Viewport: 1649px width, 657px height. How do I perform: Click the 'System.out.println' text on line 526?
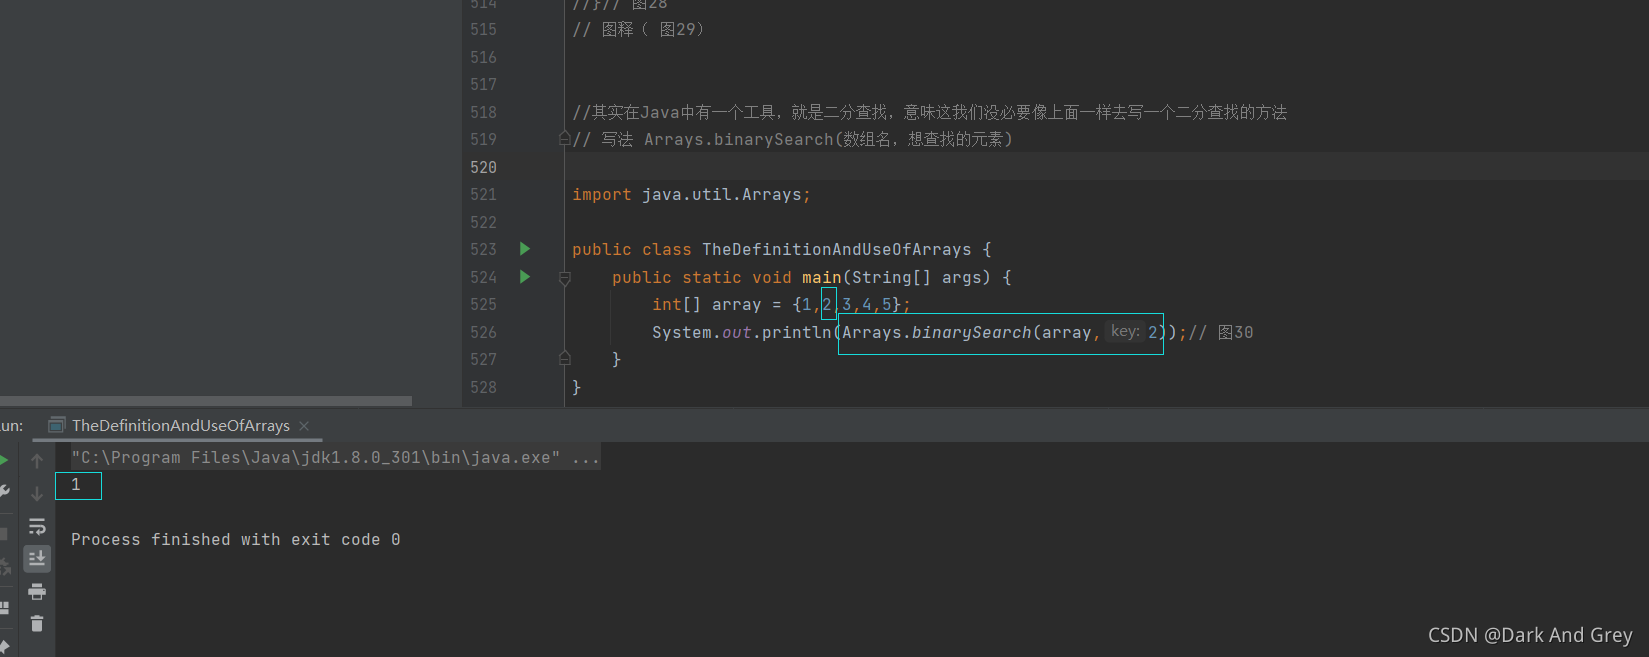point(741,332)
